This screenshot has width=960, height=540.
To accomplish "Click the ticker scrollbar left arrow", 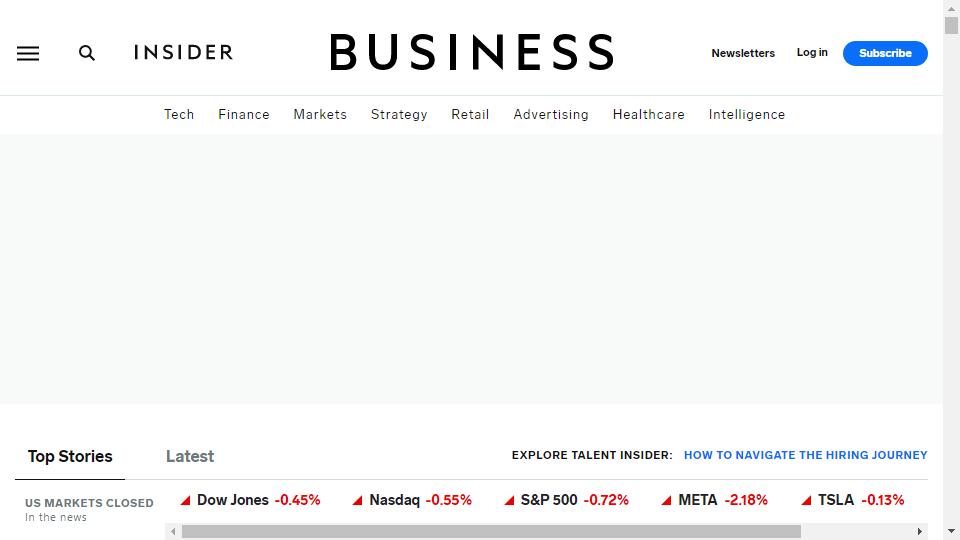I will pos(173,531).
